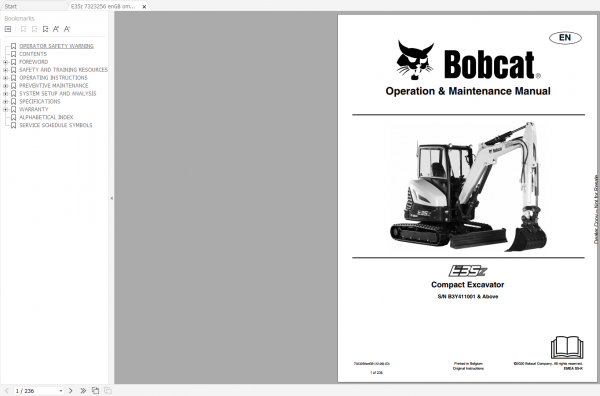Expand the FOREWORD bookmark node

coord(5,62)
